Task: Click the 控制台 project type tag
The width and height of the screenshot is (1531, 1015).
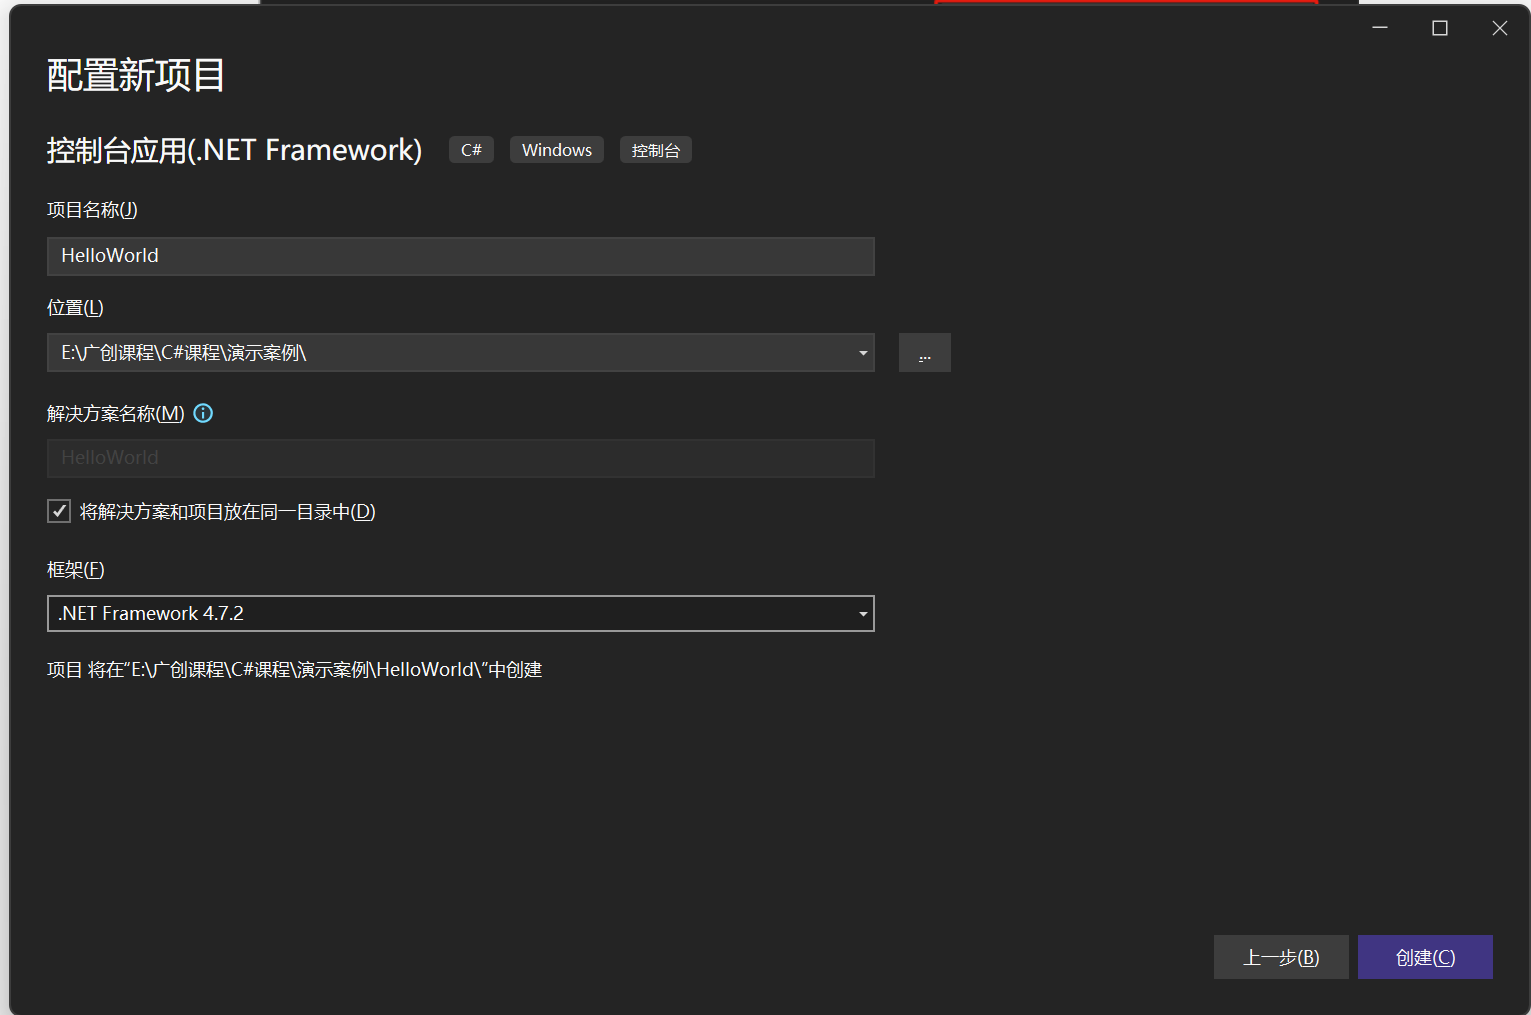Action: click(x=655, y=150)
